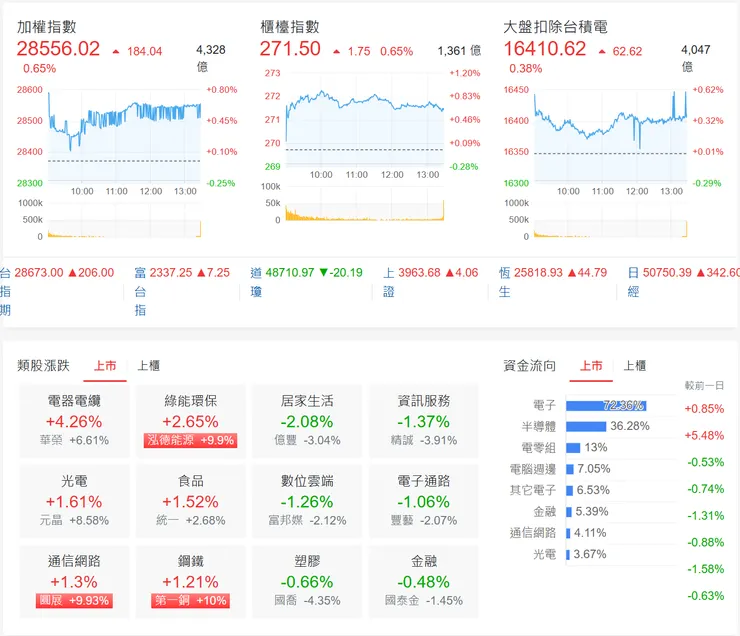The image size is (740, 636).
Task: Select 上市 tab in 類股漲跌 section
Action: tap(105, 366)
